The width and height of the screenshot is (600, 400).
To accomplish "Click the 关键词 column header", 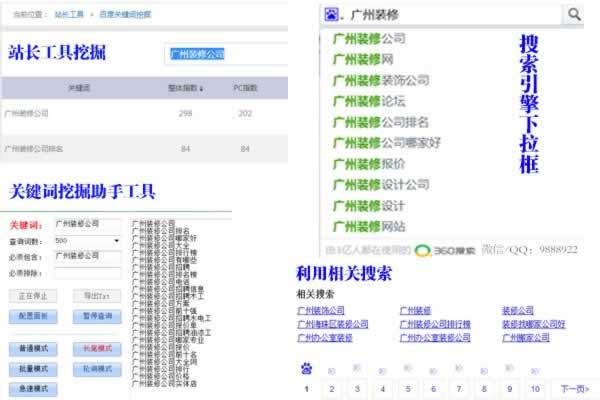I will click(x=79, y=88).
